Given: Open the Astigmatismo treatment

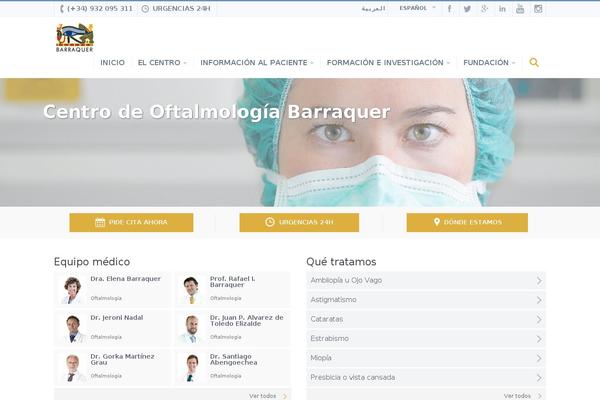Looking at the screenshot, I should [x=426, y=300].
